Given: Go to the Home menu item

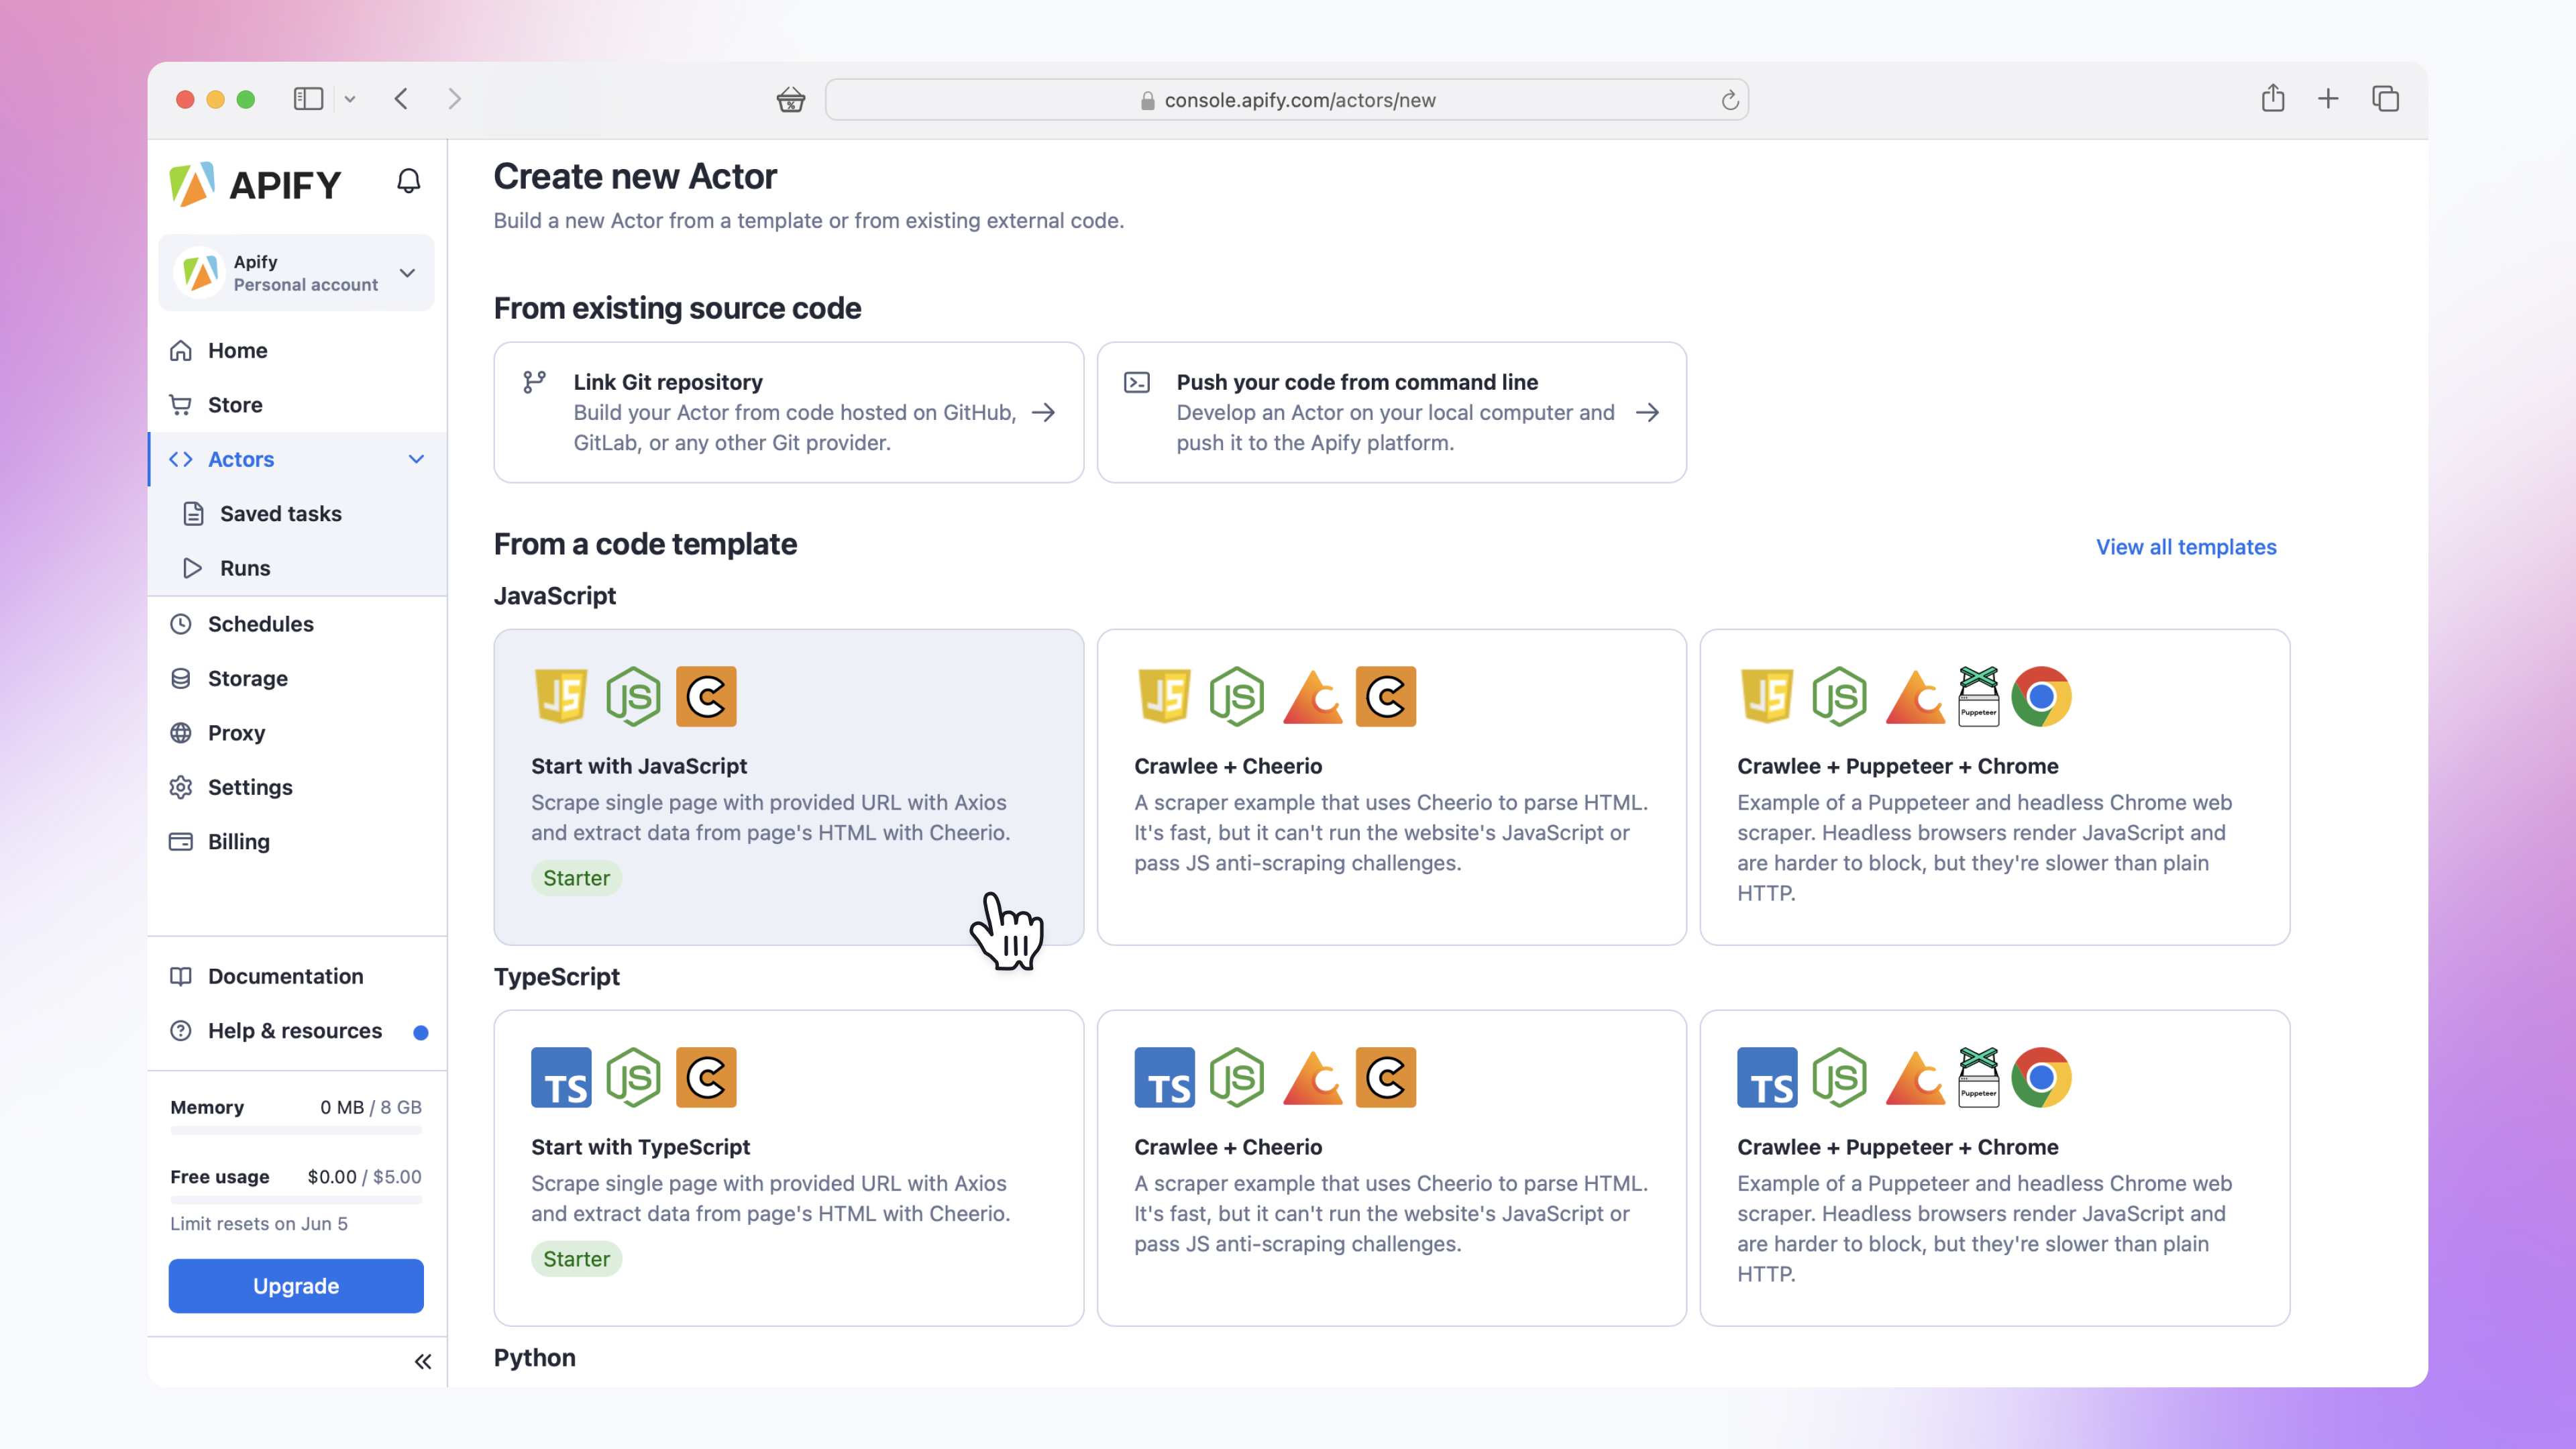Looking at the screenshot, I should click(237, 350).
